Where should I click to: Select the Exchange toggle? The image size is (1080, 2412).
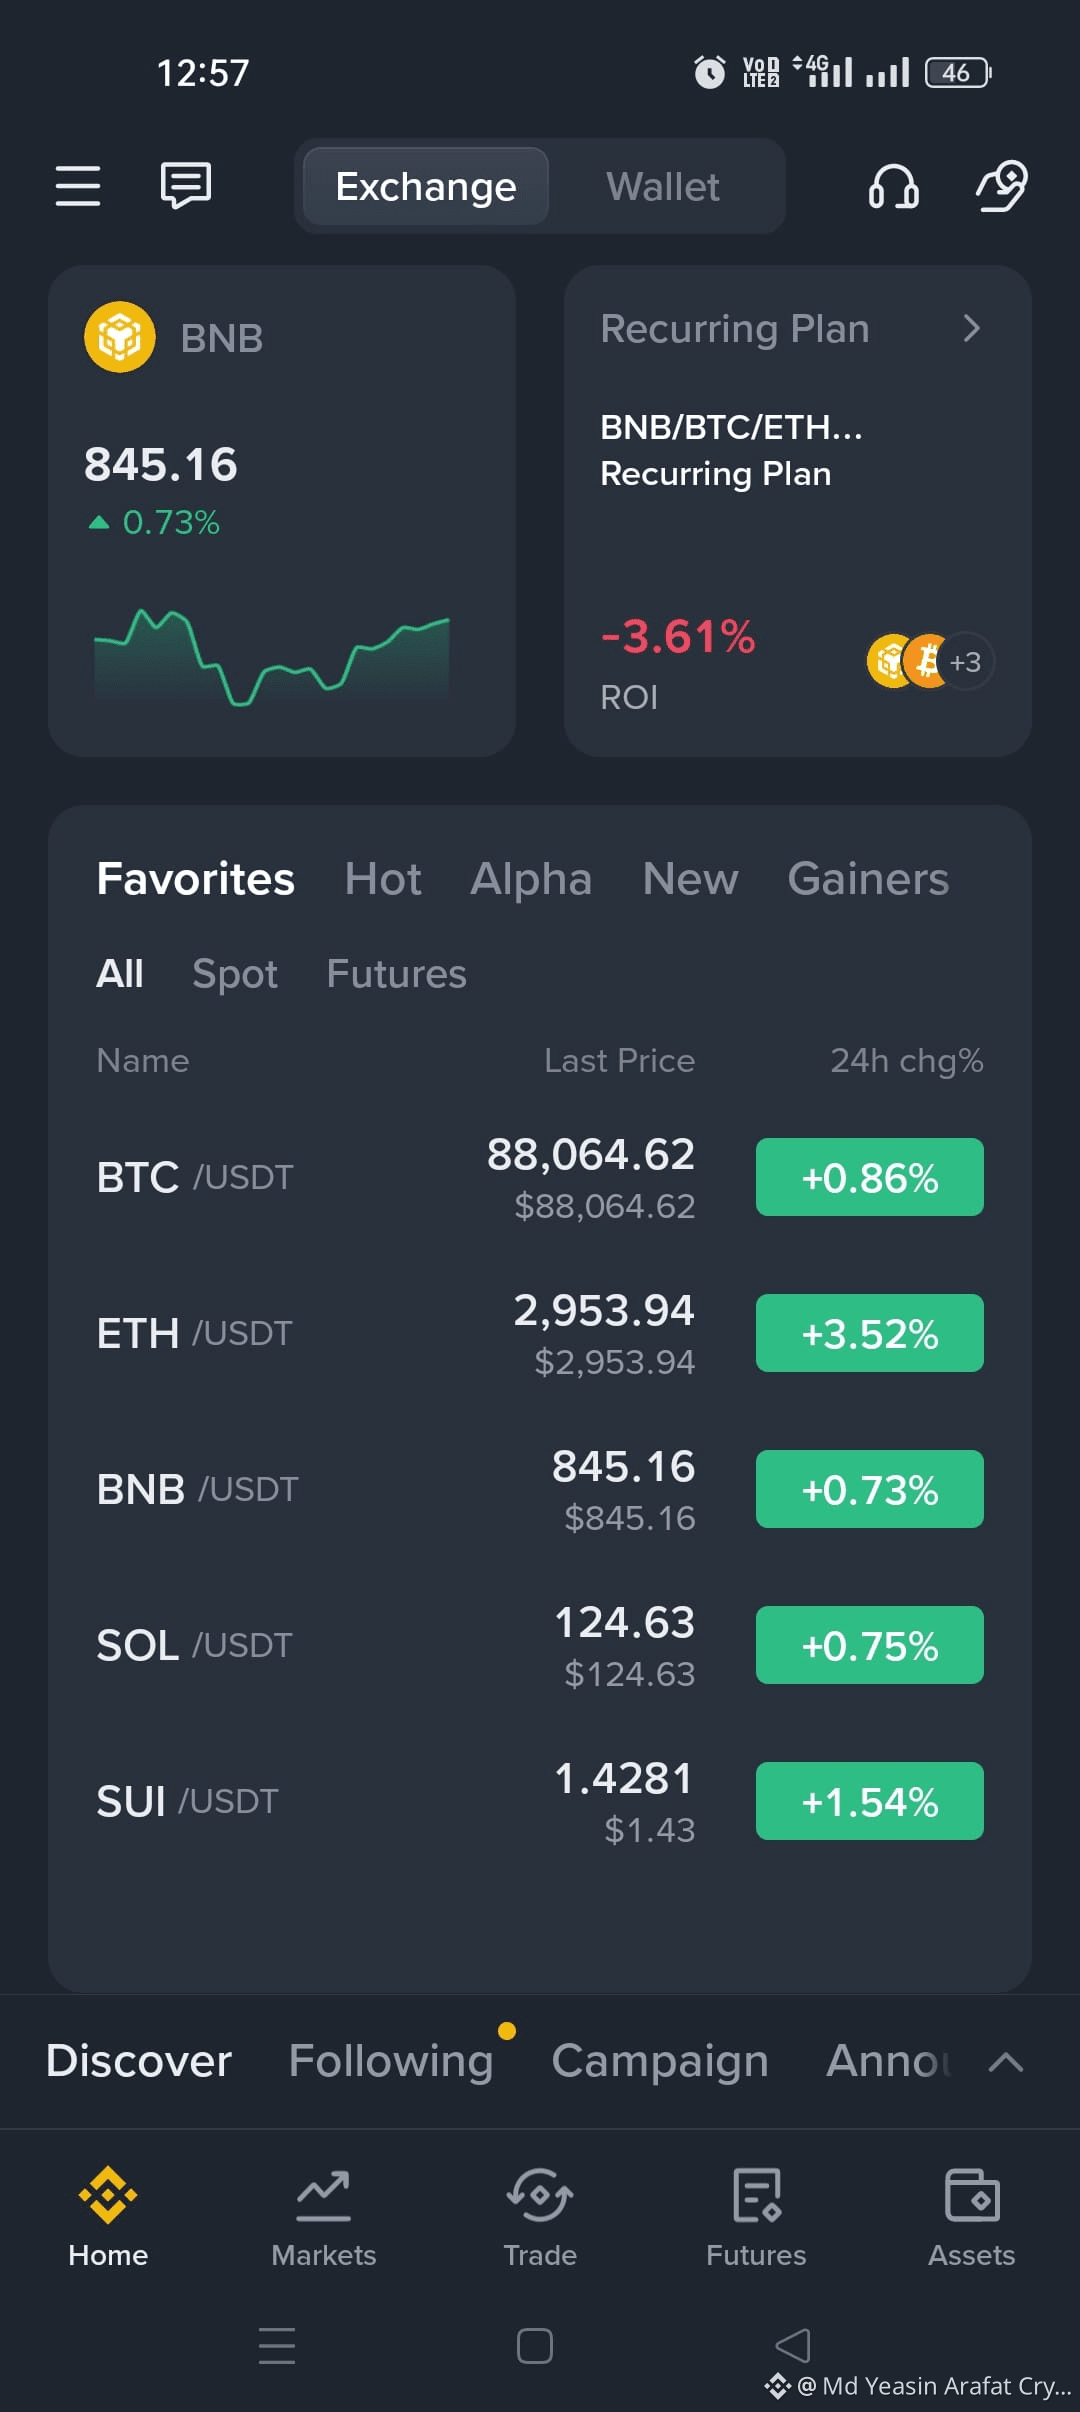(426, 187)
